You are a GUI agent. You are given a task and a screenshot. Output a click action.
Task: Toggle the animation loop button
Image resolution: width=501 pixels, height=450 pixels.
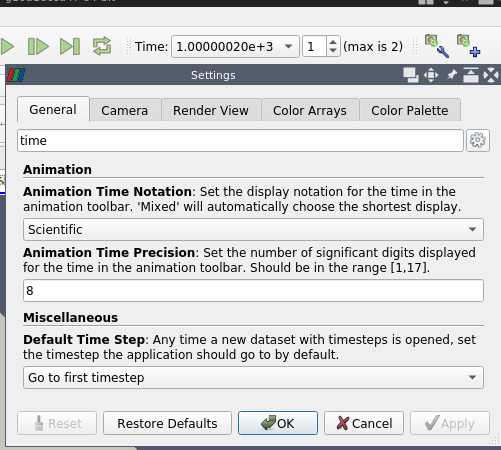(x=102, y=46)
